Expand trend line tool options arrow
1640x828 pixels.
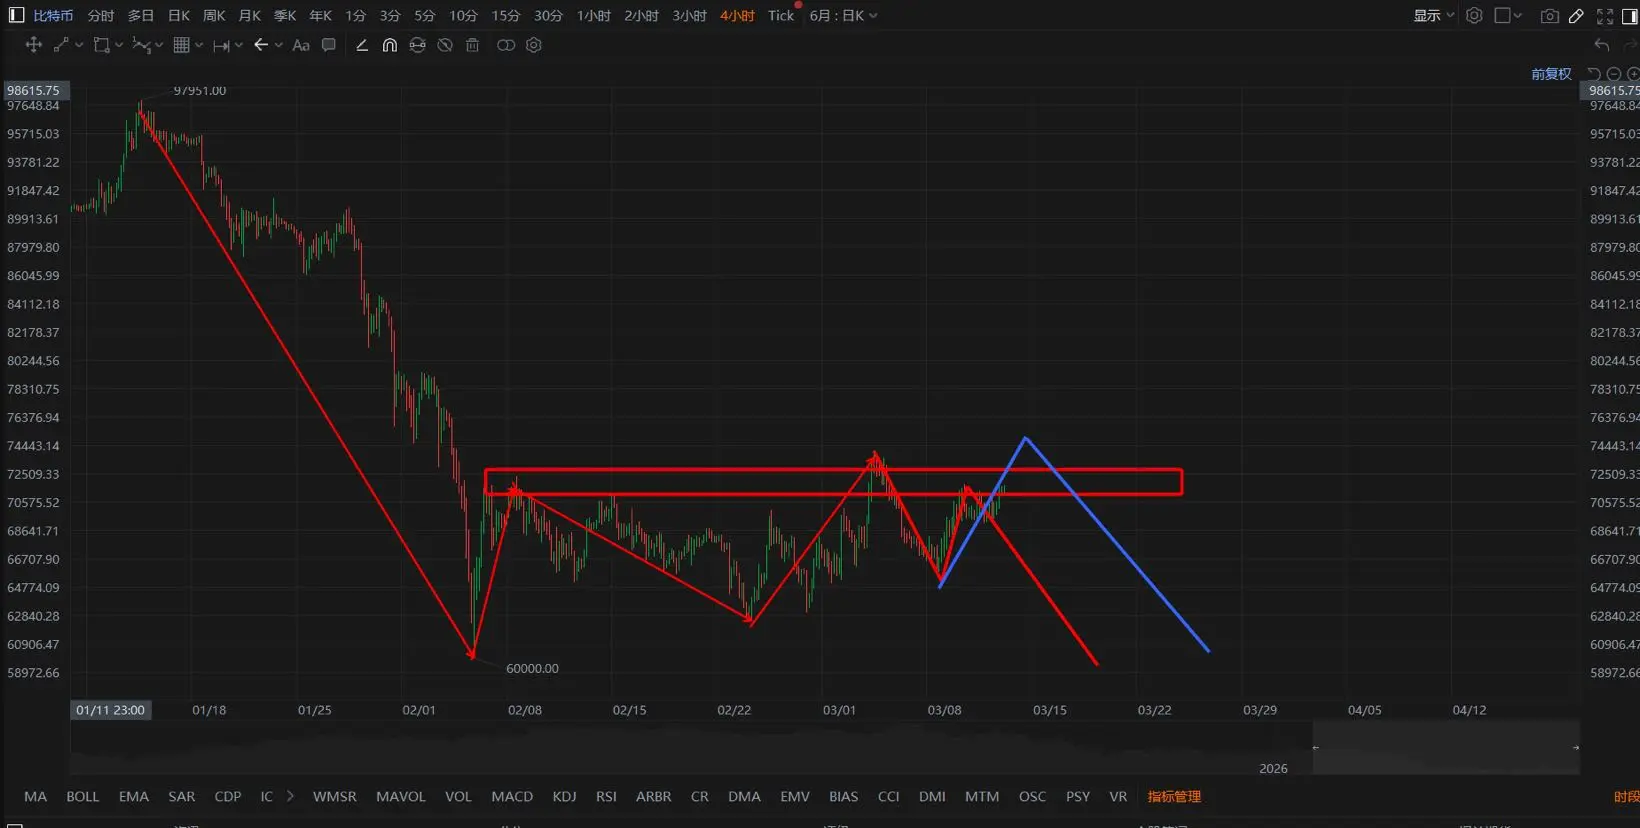click(79, 45)
